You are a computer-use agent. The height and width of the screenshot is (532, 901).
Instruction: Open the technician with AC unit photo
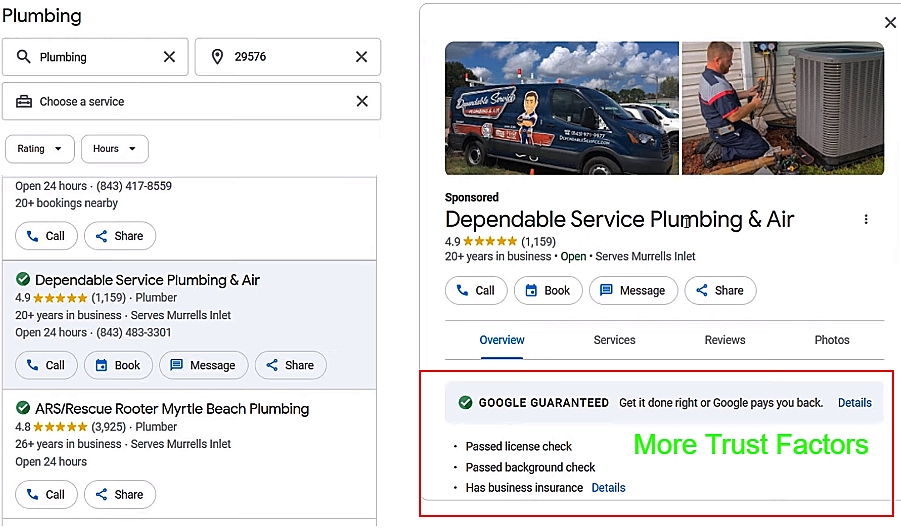pyautogui.click(x=783, y=108)
